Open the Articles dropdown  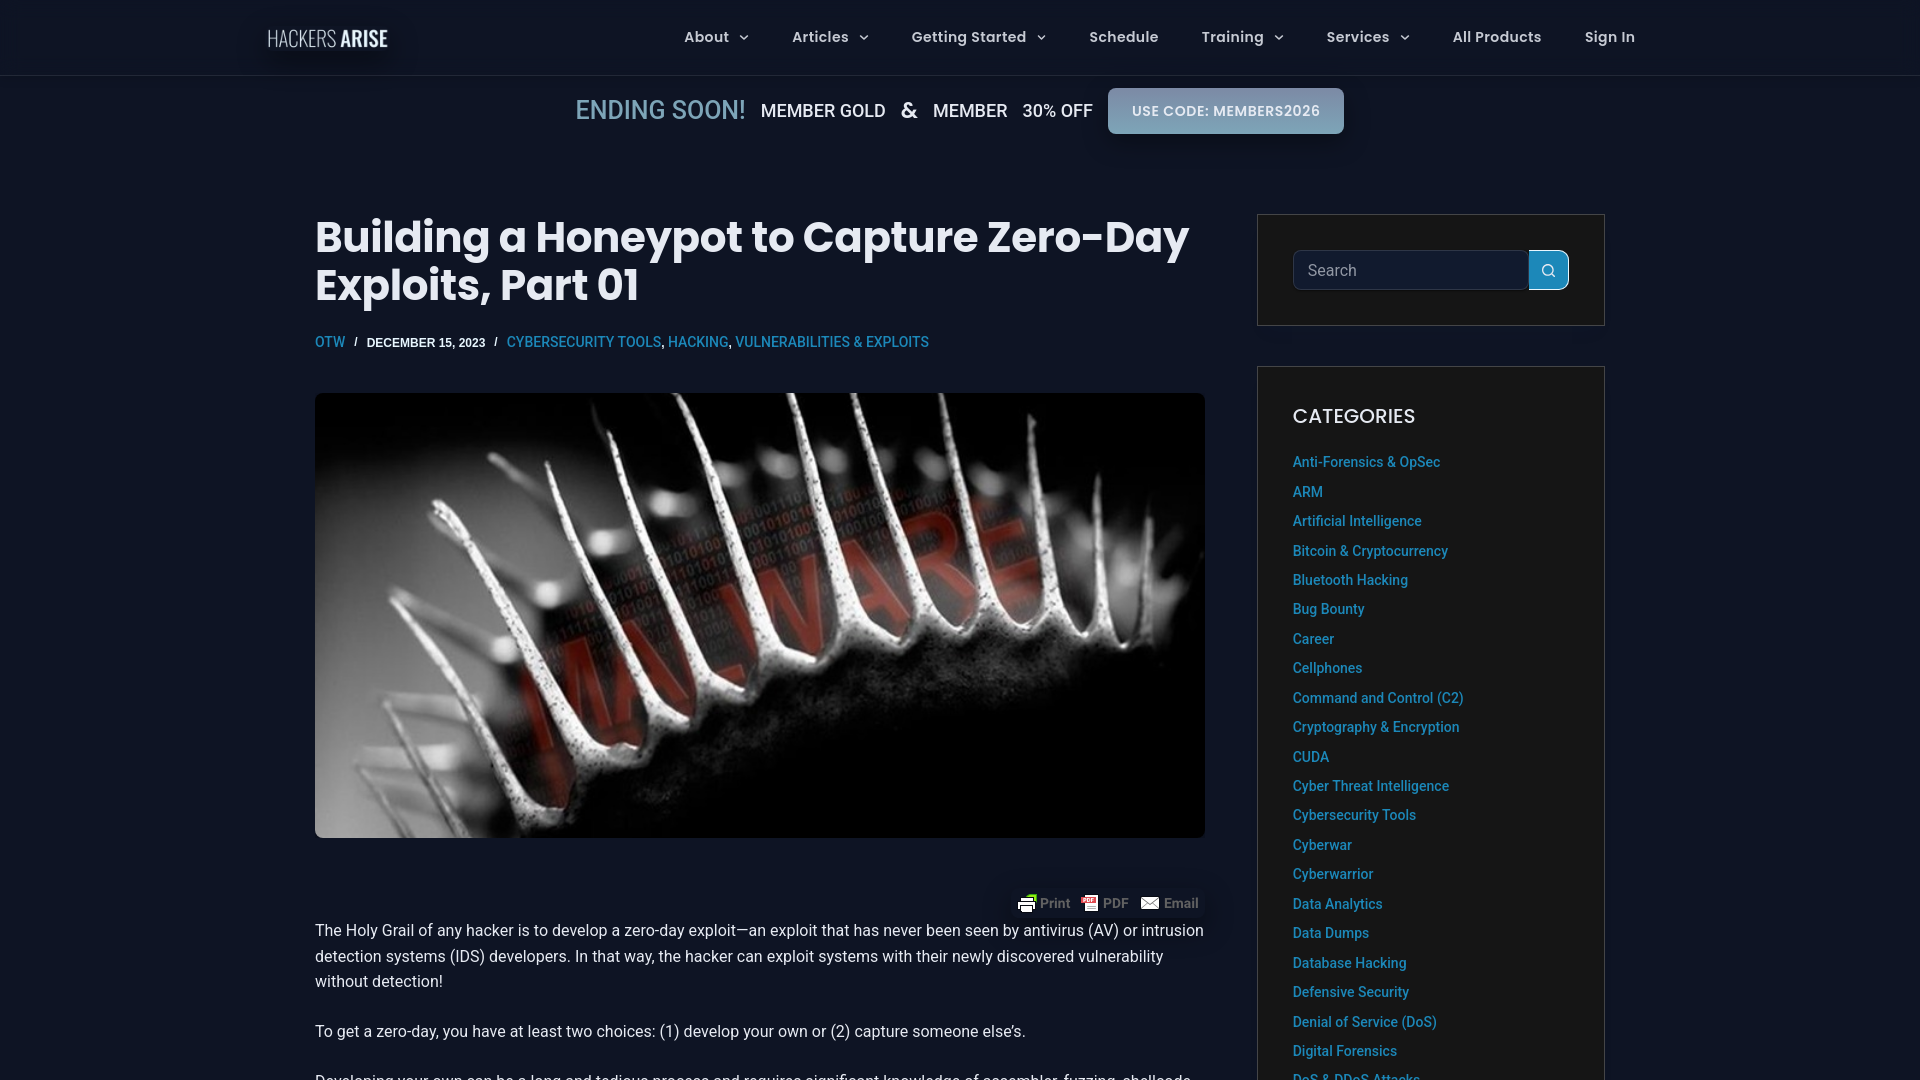829,37
